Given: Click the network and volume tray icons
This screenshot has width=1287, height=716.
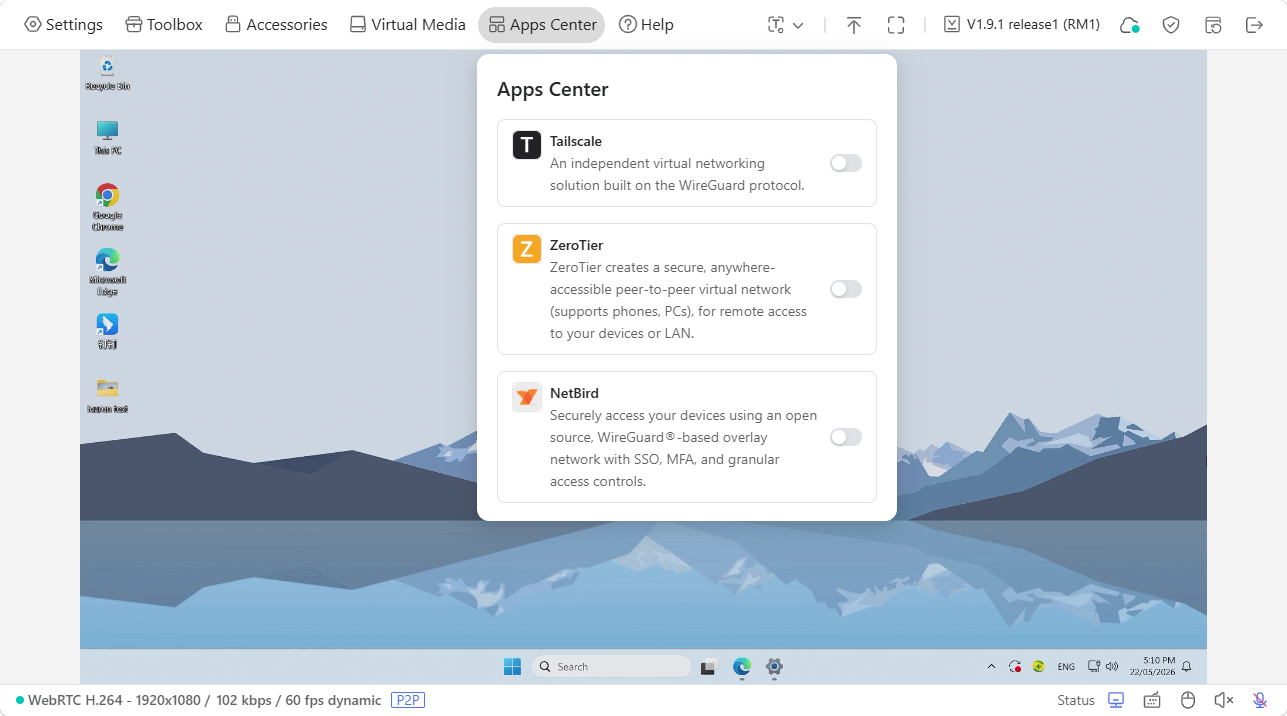Looking at the screenshot, I should (1103, 666).
